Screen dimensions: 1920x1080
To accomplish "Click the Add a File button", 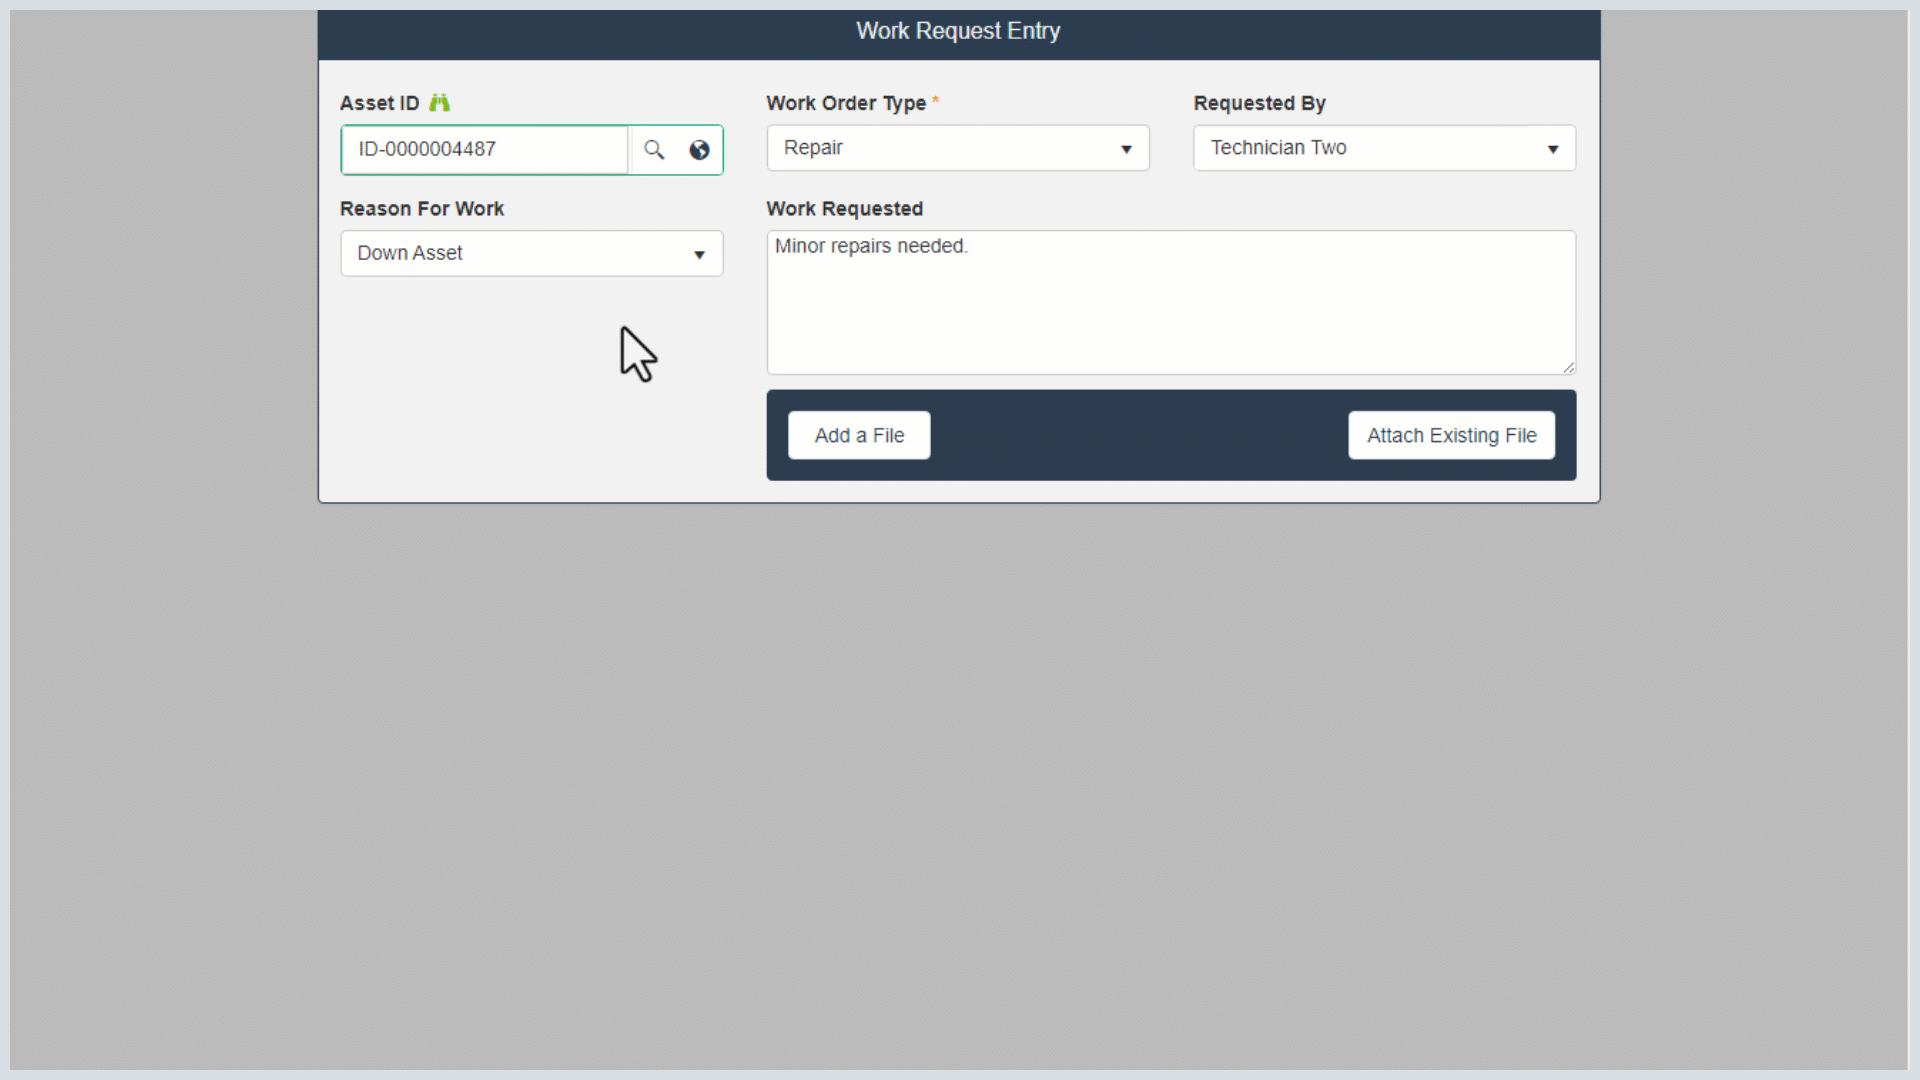I will tap(859, 436).
